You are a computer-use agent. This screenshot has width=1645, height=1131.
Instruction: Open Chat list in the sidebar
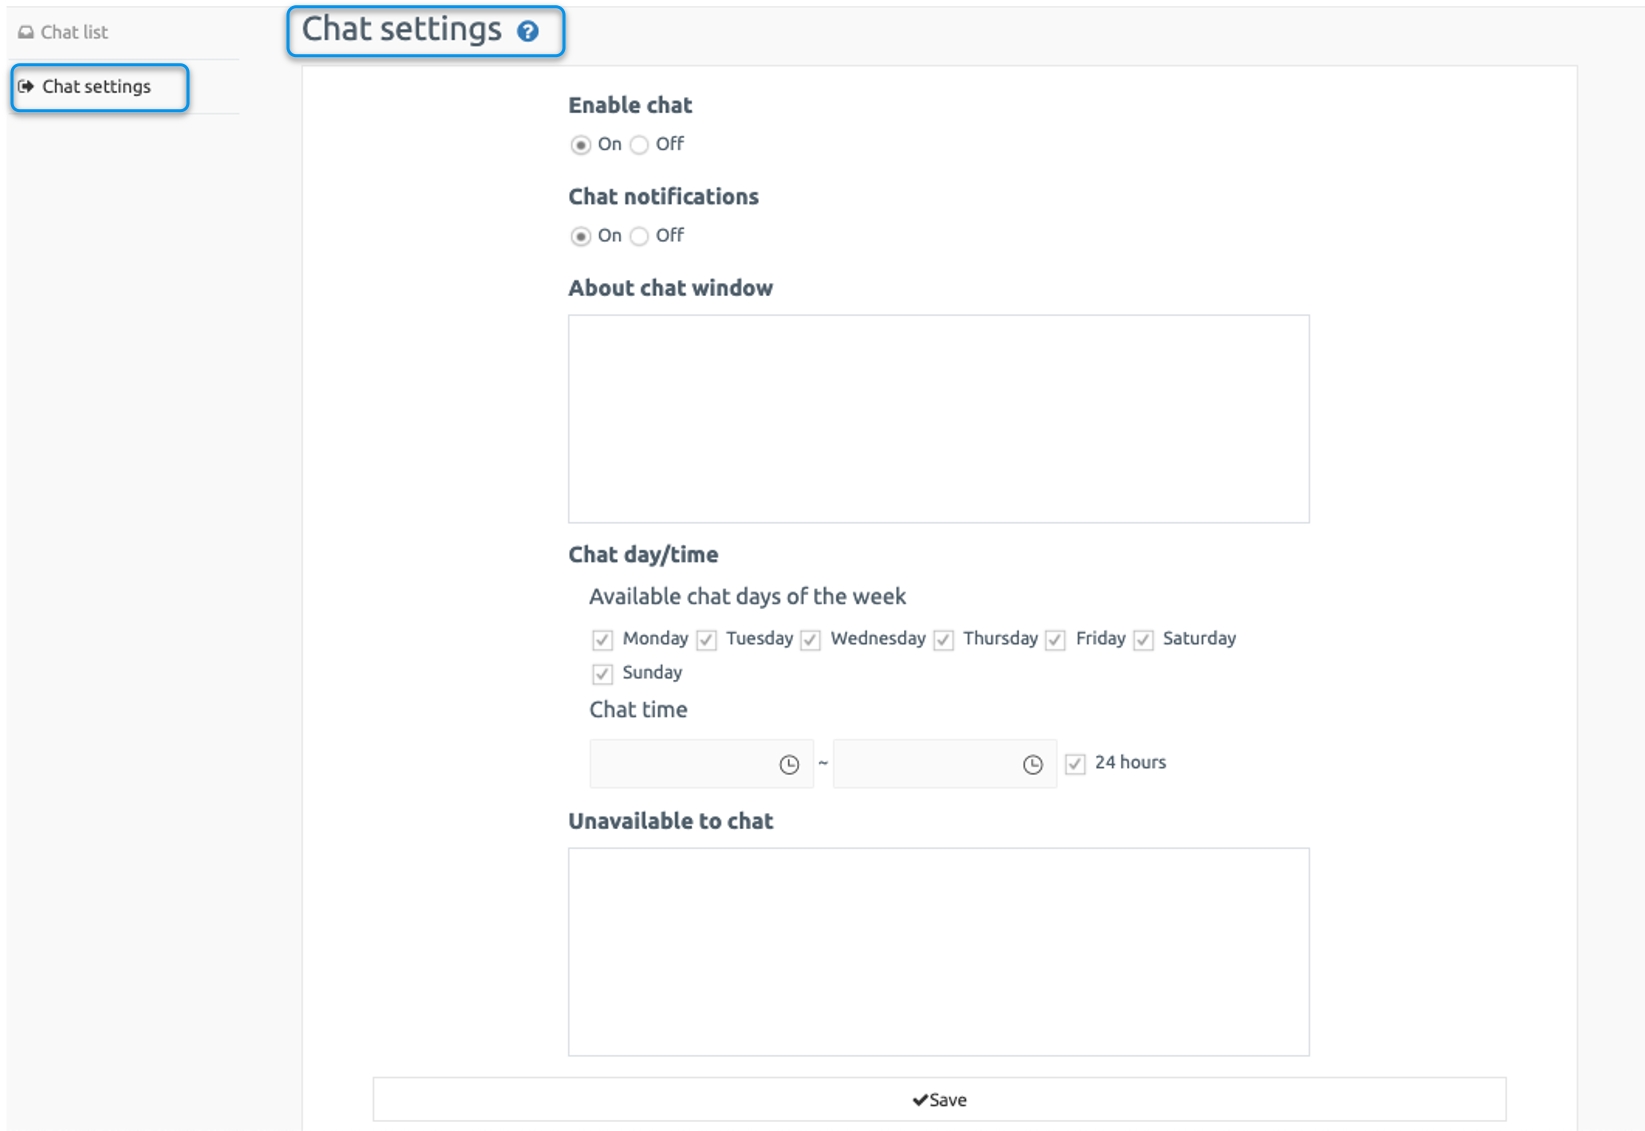tap(74, 32)
